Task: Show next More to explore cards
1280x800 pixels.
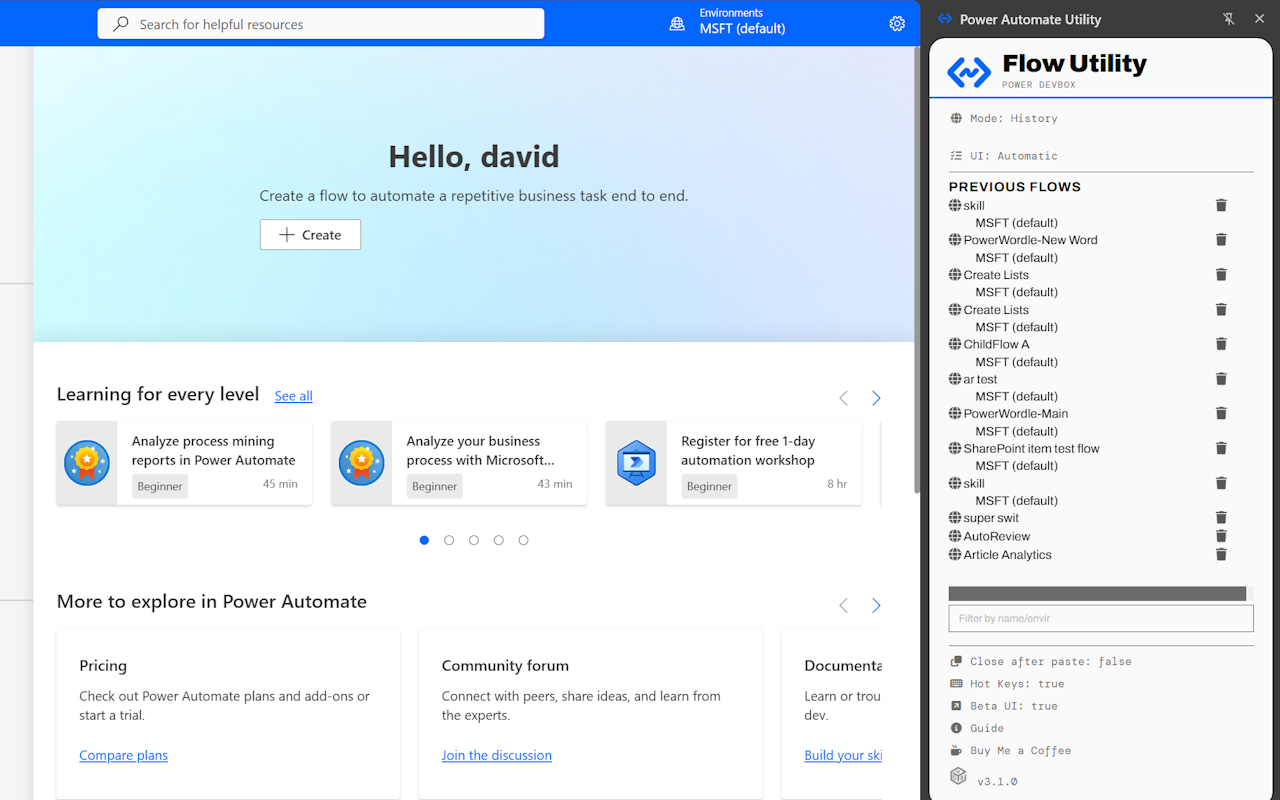Action: pyautogui.click(x=876, y=605)
